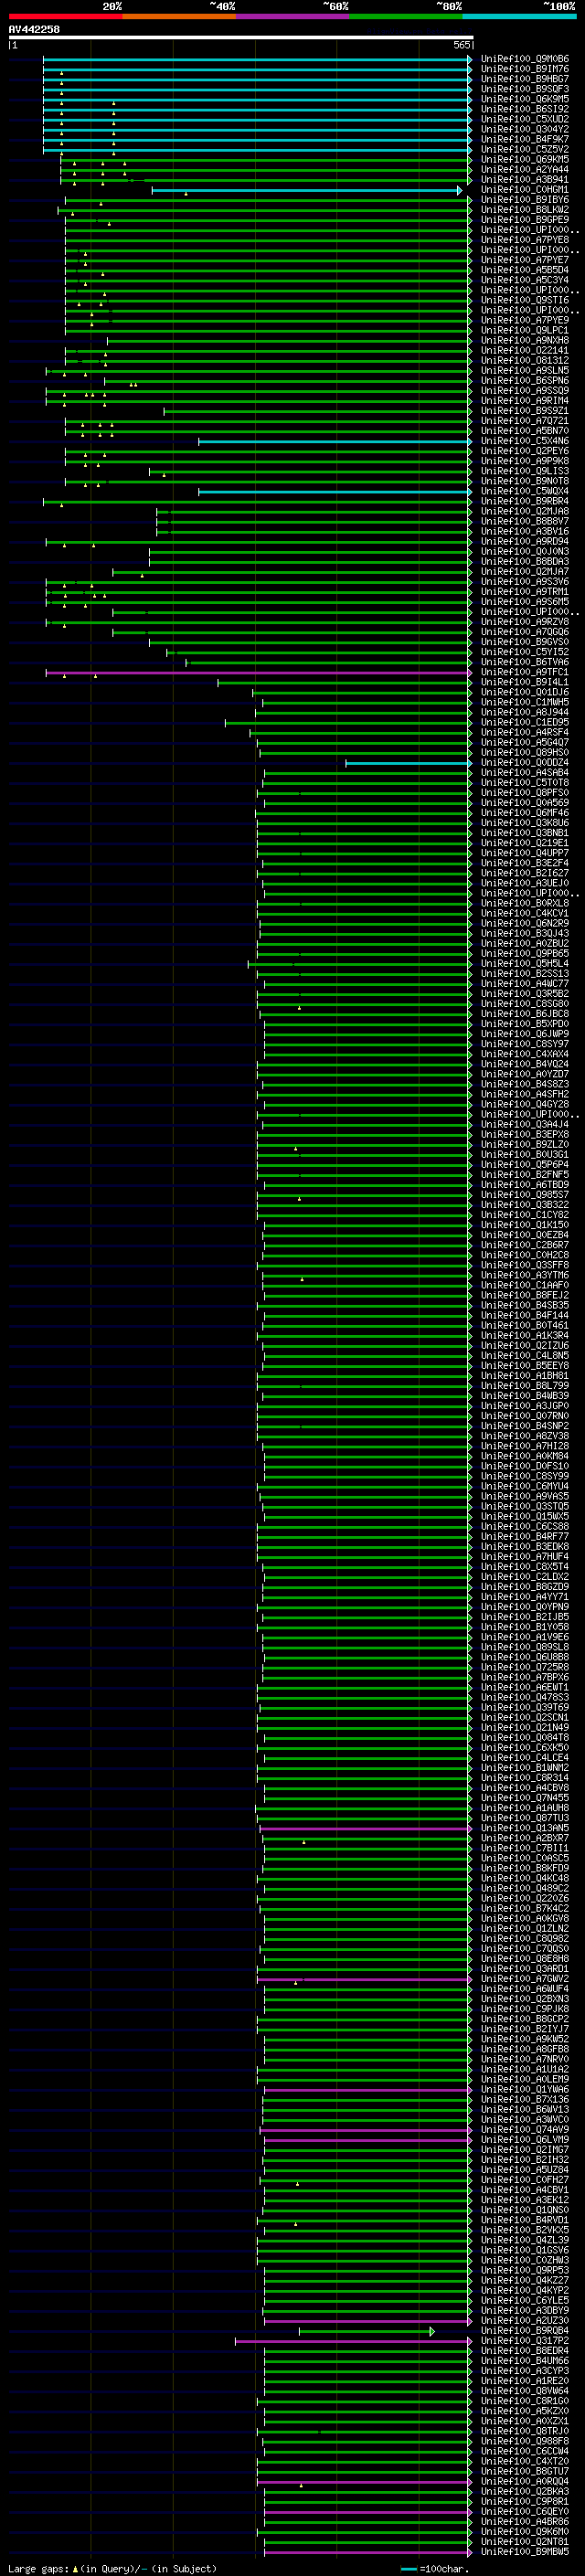Click the UniRef100_Q9STI6 label

525,300
